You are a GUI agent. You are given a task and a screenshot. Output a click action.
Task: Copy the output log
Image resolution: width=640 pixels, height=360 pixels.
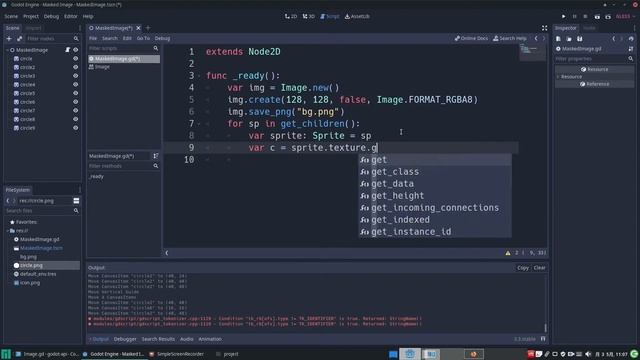pyautogui.click(x=523, y=268)
